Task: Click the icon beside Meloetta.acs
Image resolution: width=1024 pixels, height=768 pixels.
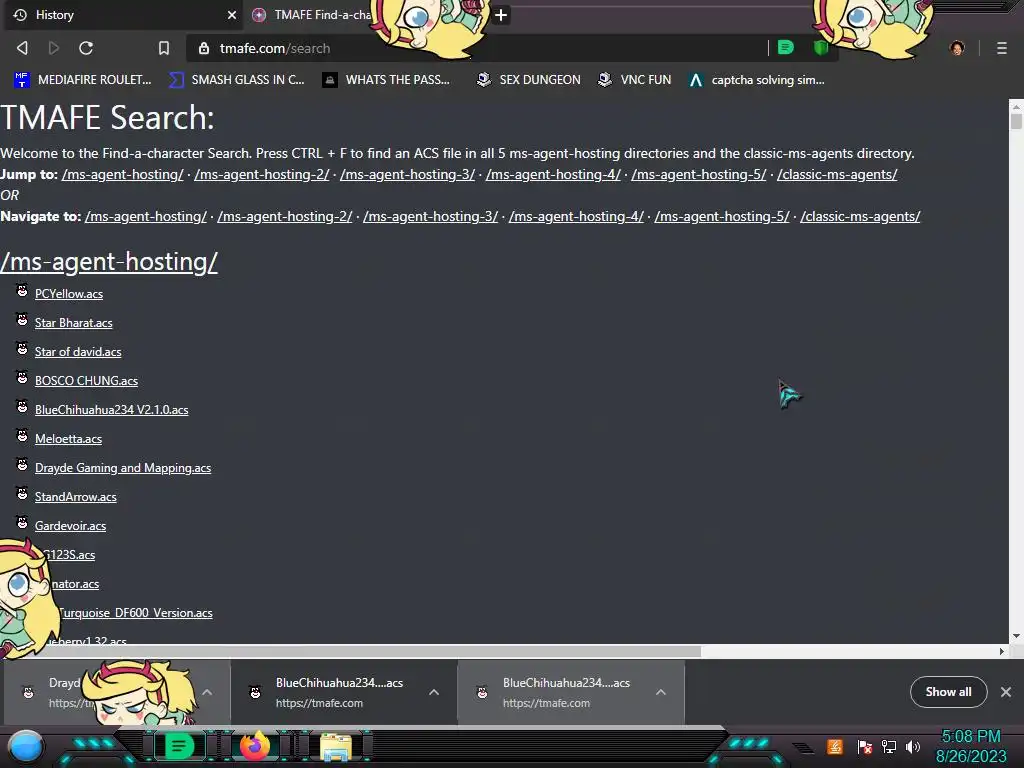Action: coord(22,436)
